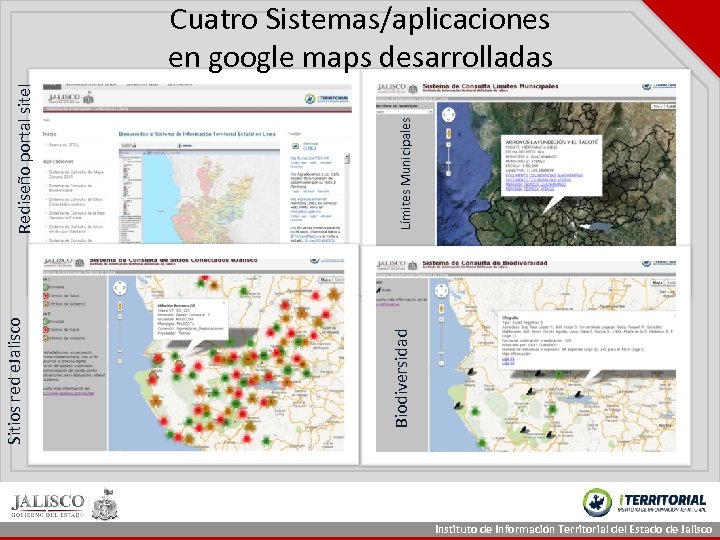Click pan control on the Biodiversidad map
Screen dimensions: 720x540
[x=441, y=291]
